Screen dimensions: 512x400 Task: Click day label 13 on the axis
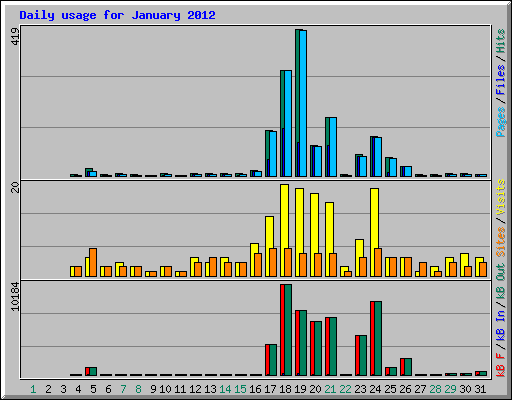click(210, 389)
